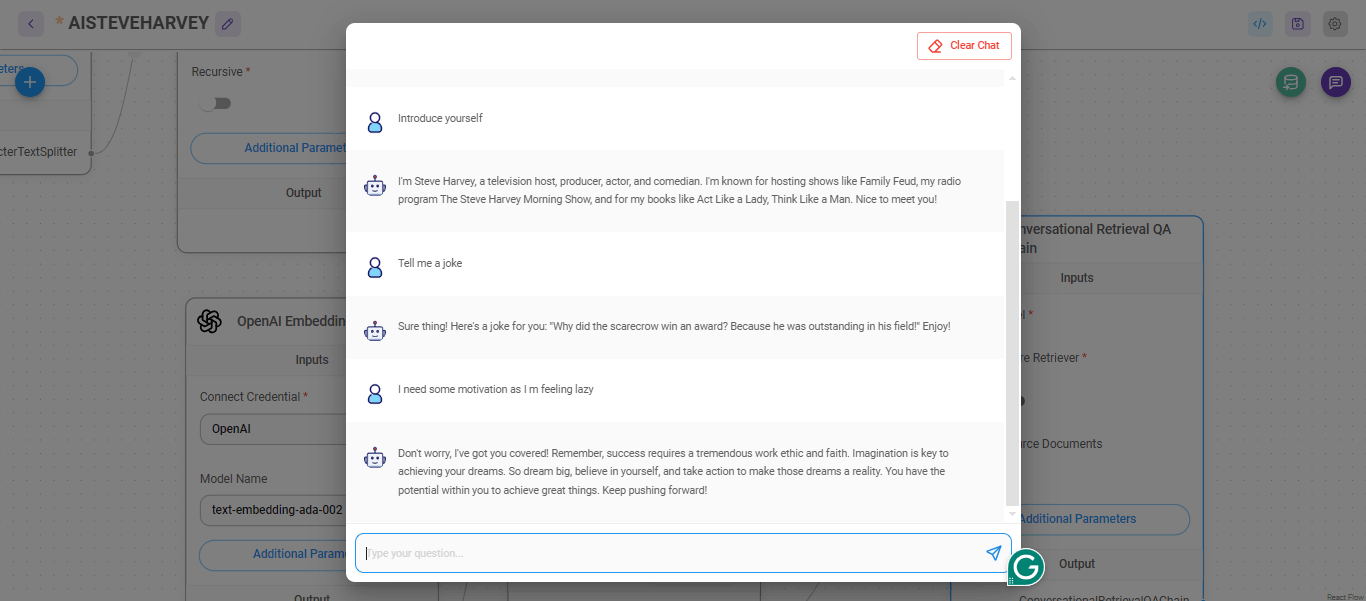1366x601 pixels.
Task: Clear the chat history with Clear Chat
Action: (964, 46)
